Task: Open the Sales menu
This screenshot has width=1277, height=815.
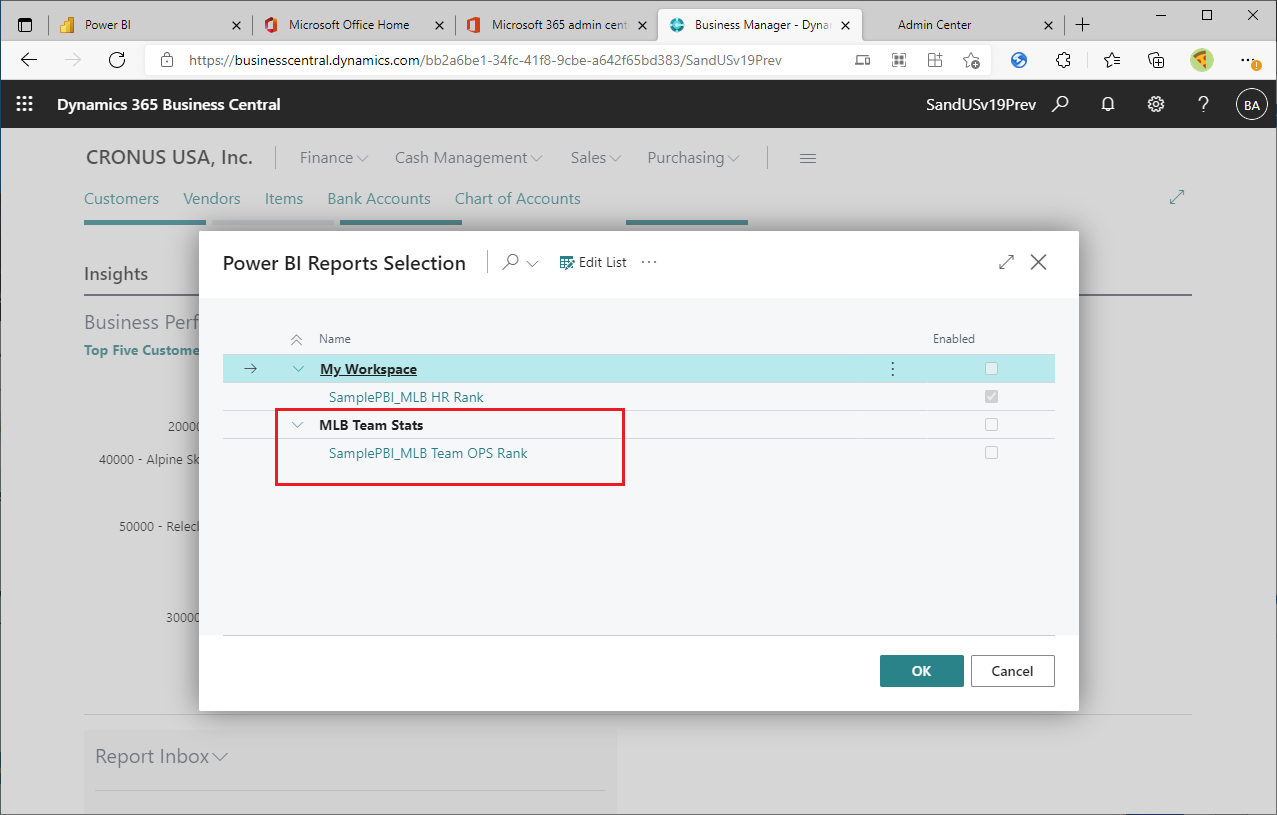Action: pos(594,157)
